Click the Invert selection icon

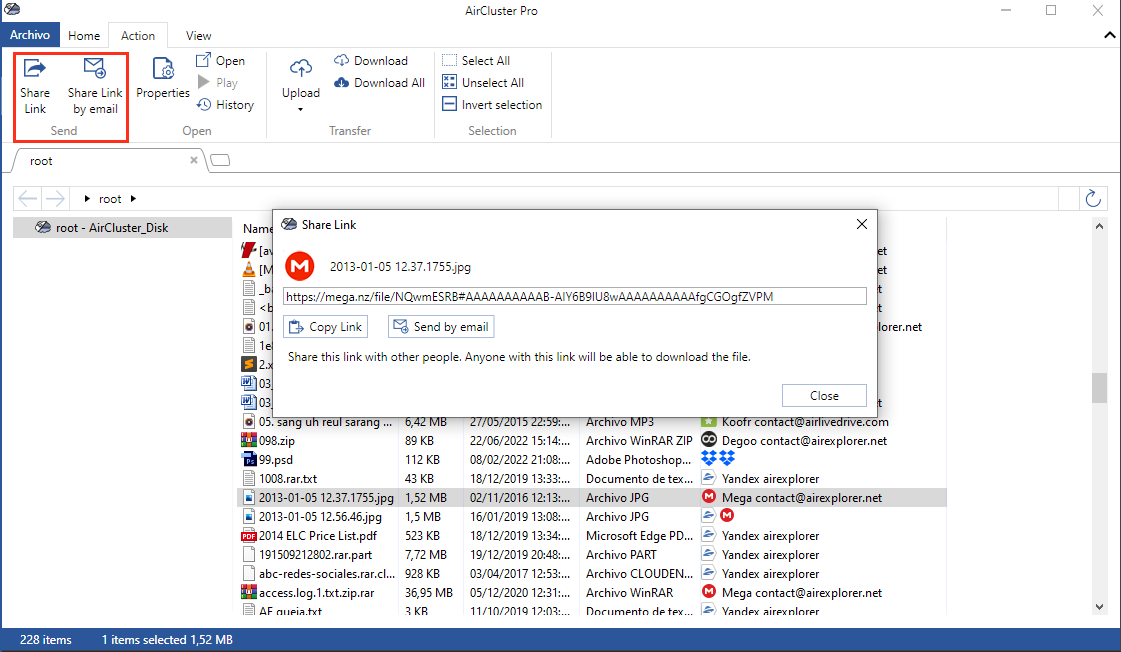click(447, 104)
